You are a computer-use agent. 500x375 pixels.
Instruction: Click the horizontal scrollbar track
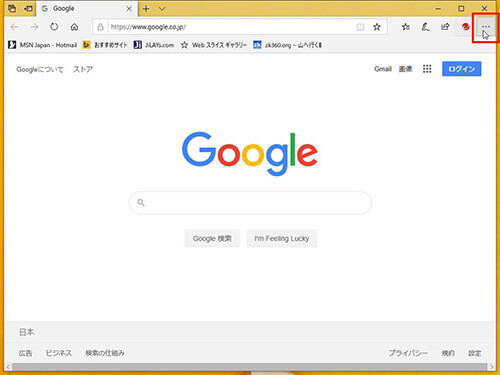coord(250,367)
